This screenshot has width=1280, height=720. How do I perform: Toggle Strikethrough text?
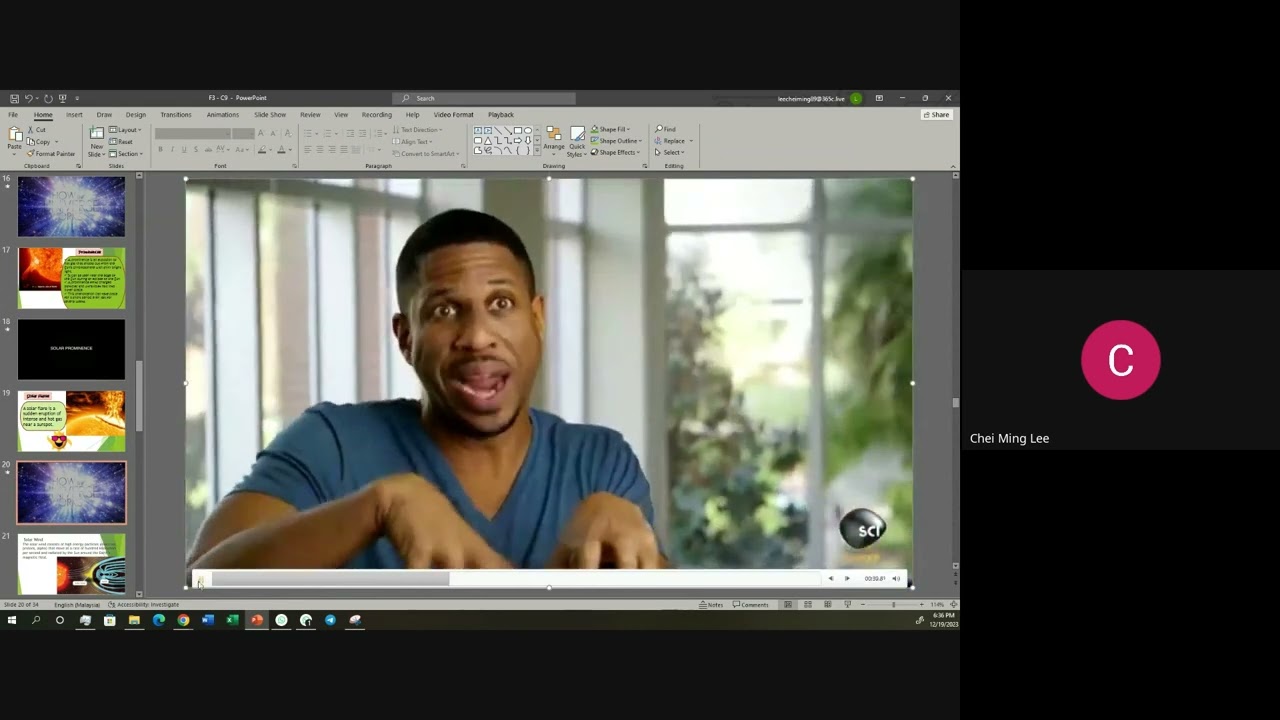pos(208,150)
